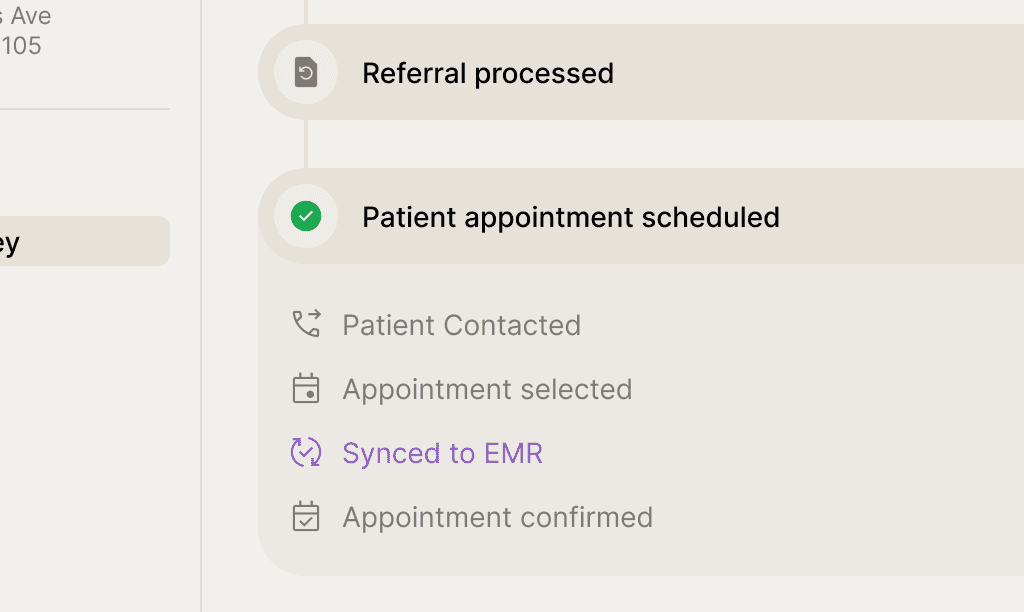Image resolution: width=1024 pixels, height=612 pixels.
Task: Click the timeline connector above Referral processed
Action: (x=306, y=10)
